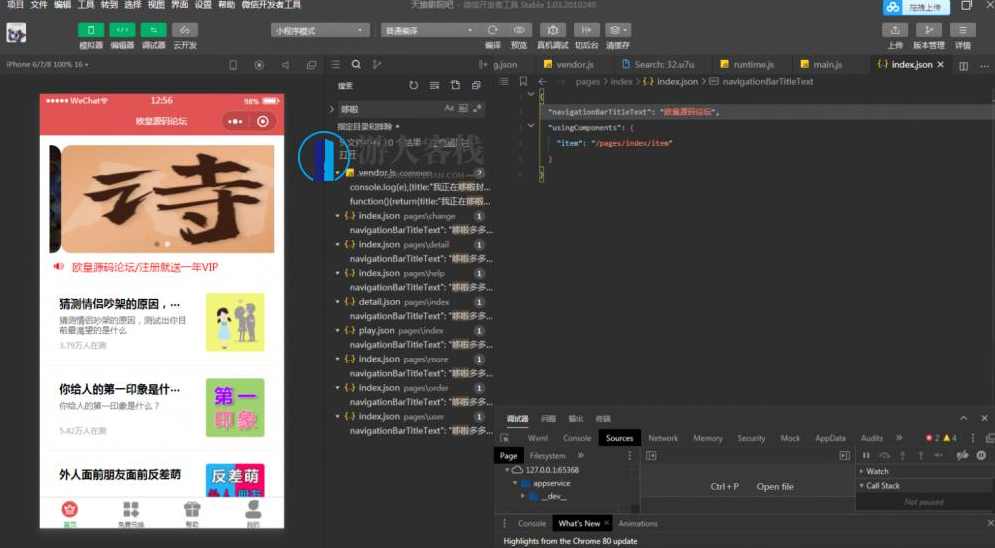Toggle the debugger panel button
This screenshot has width=995, height=548.
[154, 30]
